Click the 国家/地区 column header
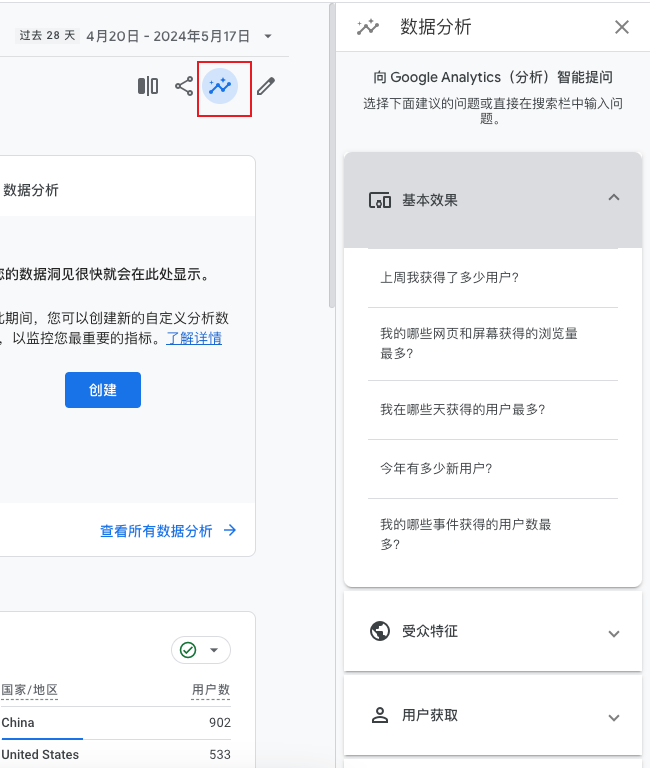 (x=30, y=690)
